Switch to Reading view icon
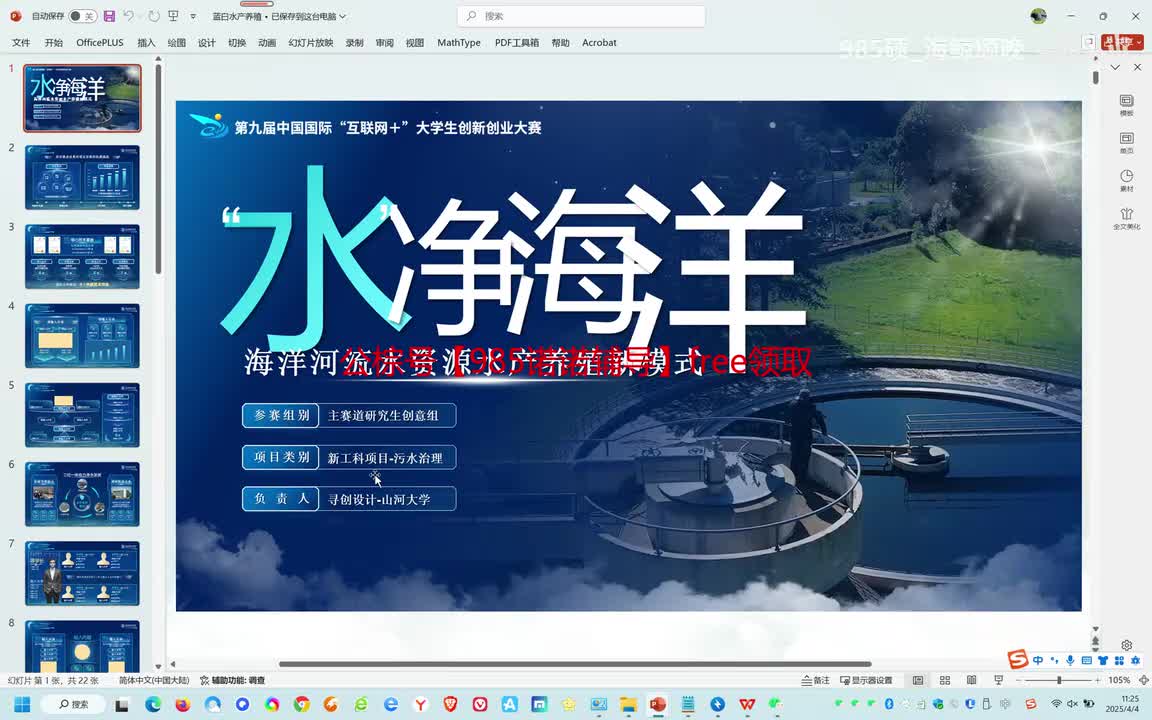The width and height of the screenshot is (1152, 720). [x=971, y=680]
